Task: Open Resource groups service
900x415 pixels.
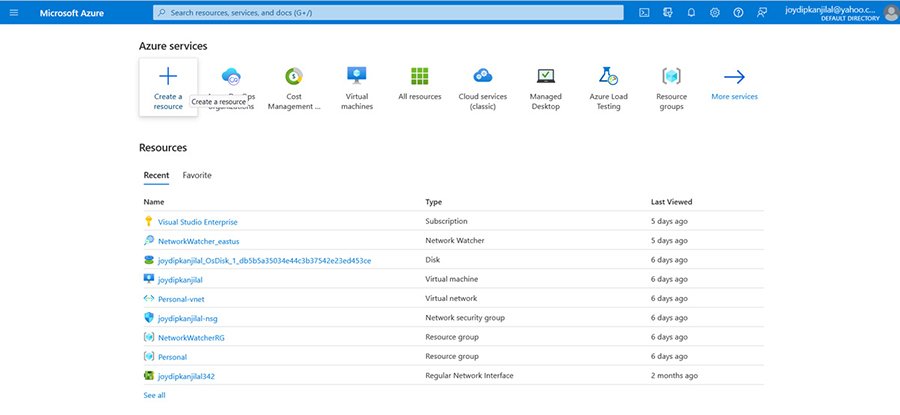Action: tap(671, 77)
